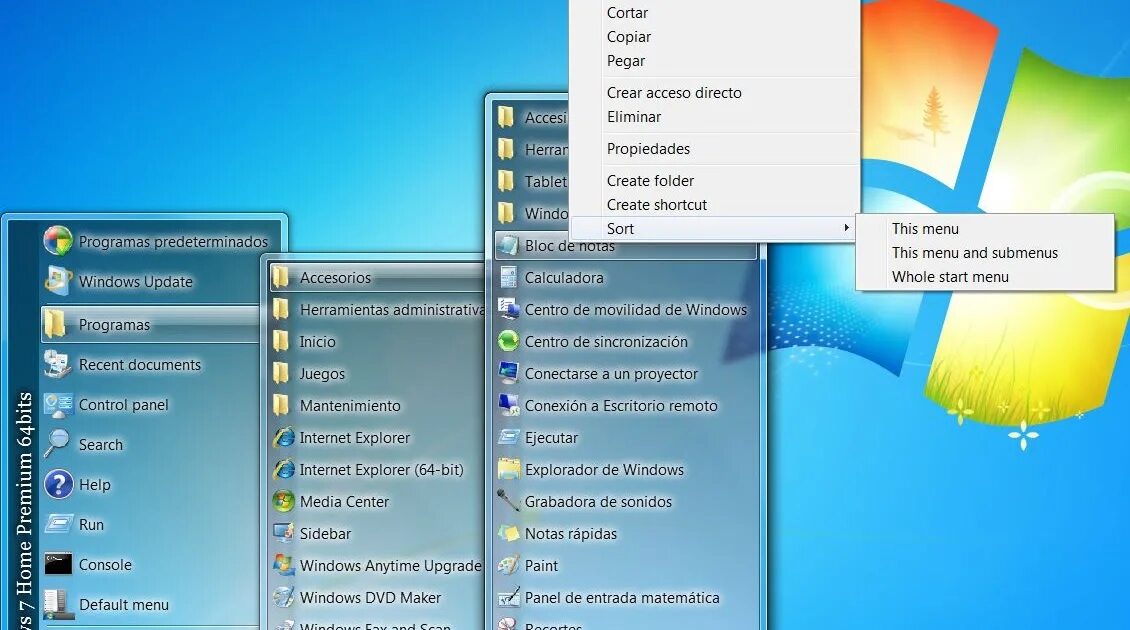This screenshot has width=1130, height=630.
Task: Open the Accesorios folder submenu
Action: (378, 278)
